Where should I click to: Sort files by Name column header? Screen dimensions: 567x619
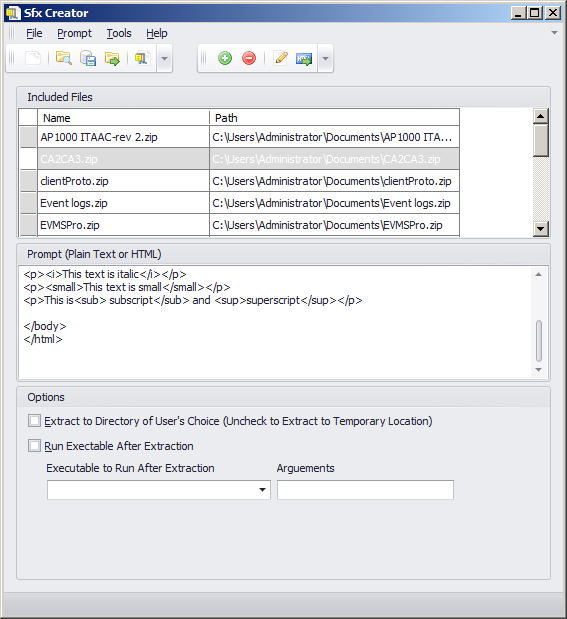pos(123,118)
